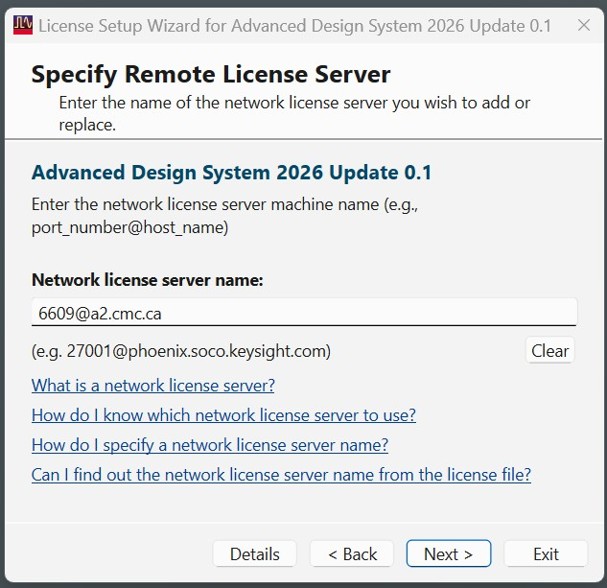
Task: Open 'How do I know which network license server to use?'
Action: click(224, 415)
